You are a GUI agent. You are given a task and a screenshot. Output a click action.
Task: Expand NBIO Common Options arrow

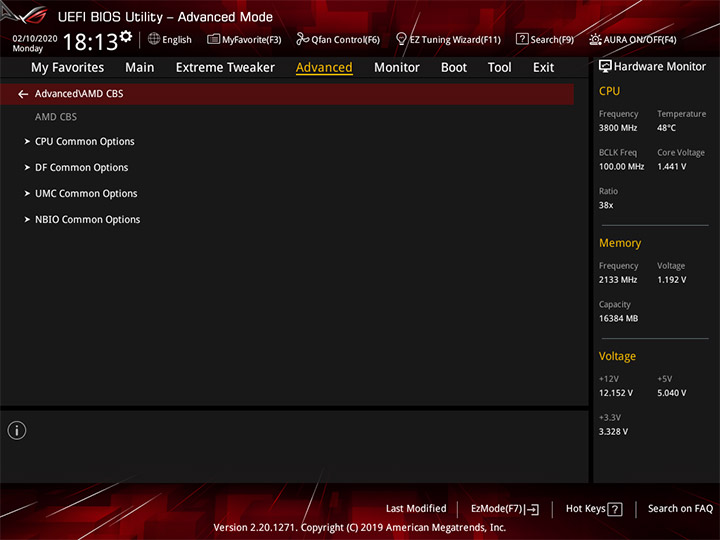click(27, 219)
